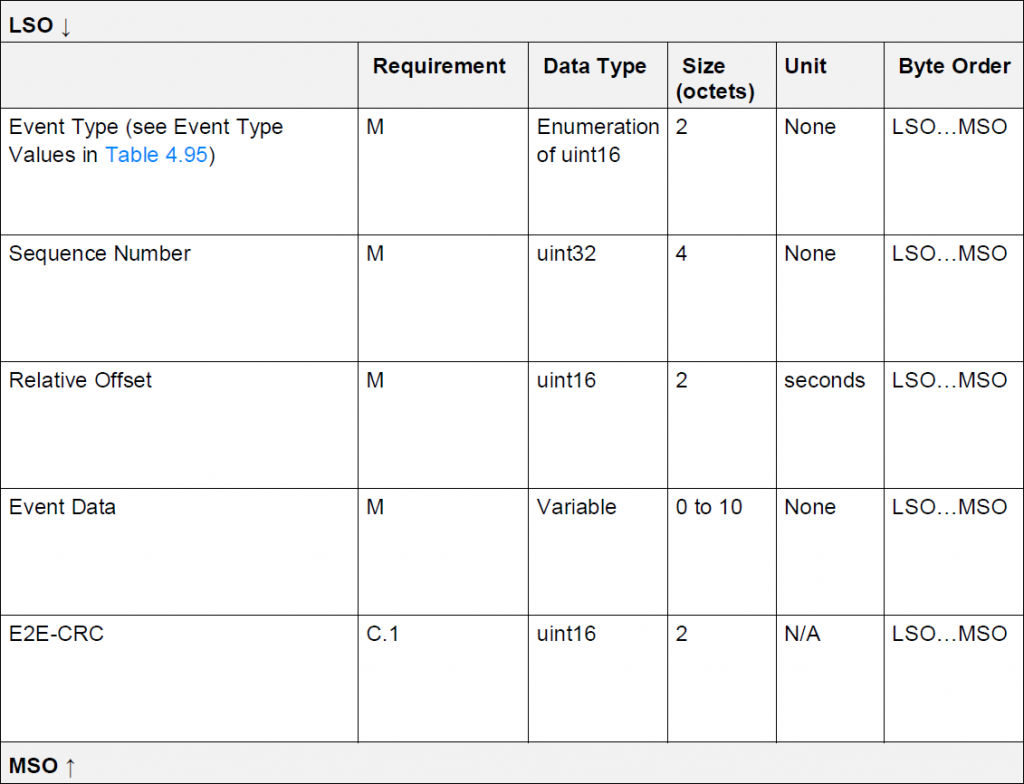Click the Data Type column header

(594, 66)
